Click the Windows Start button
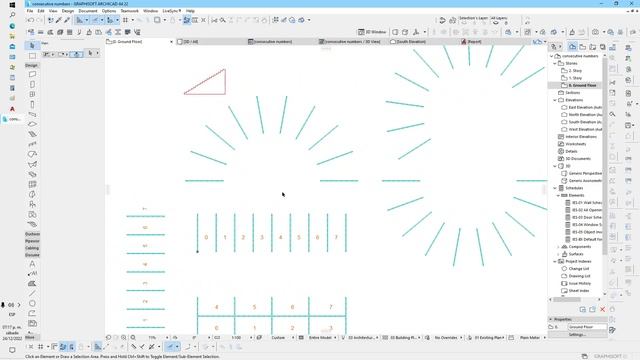This screenshot has height=360, width=640. 12,5
